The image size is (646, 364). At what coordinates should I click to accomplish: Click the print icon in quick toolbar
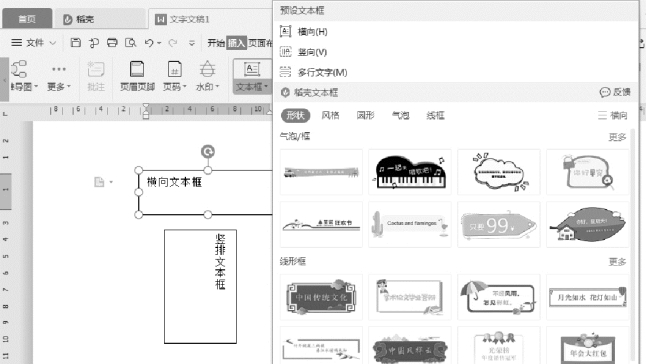[x=112, y=42]
